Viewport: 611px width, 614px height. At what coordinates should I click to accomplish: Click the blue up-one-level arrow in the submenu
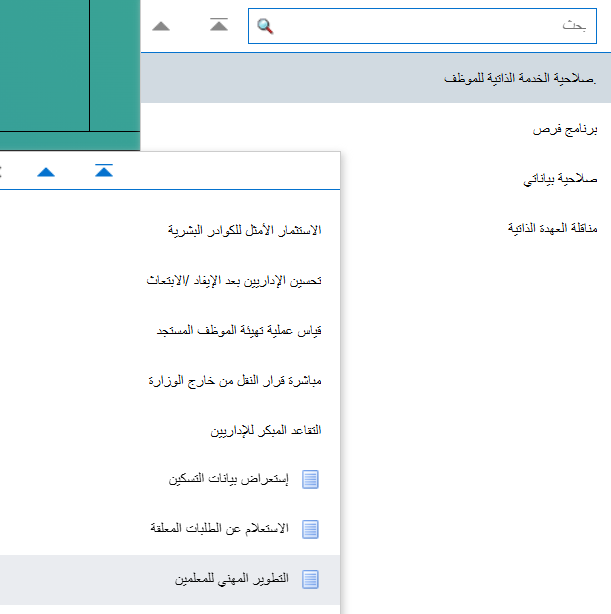(46, 172)
